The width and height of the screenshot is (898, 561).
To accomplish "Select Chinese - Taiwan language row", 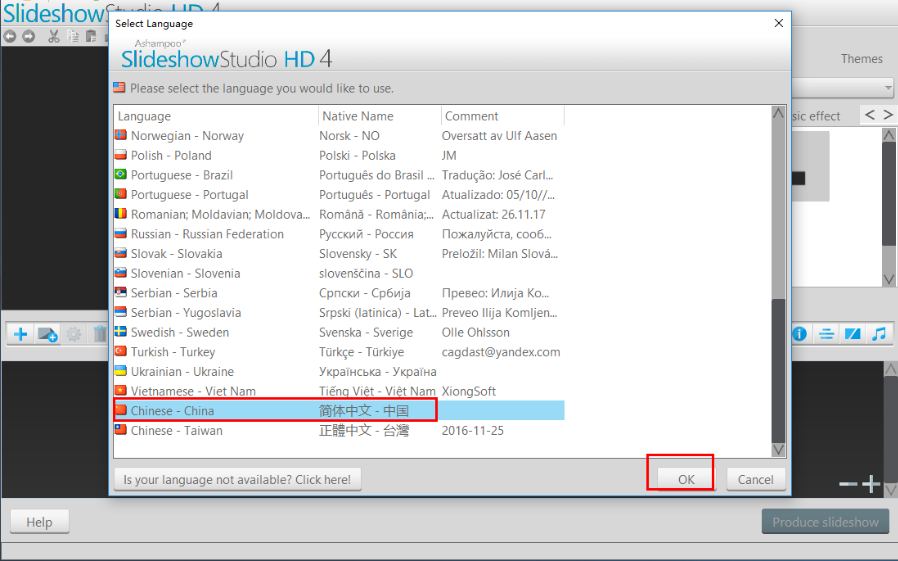I will tap(339, 430).
